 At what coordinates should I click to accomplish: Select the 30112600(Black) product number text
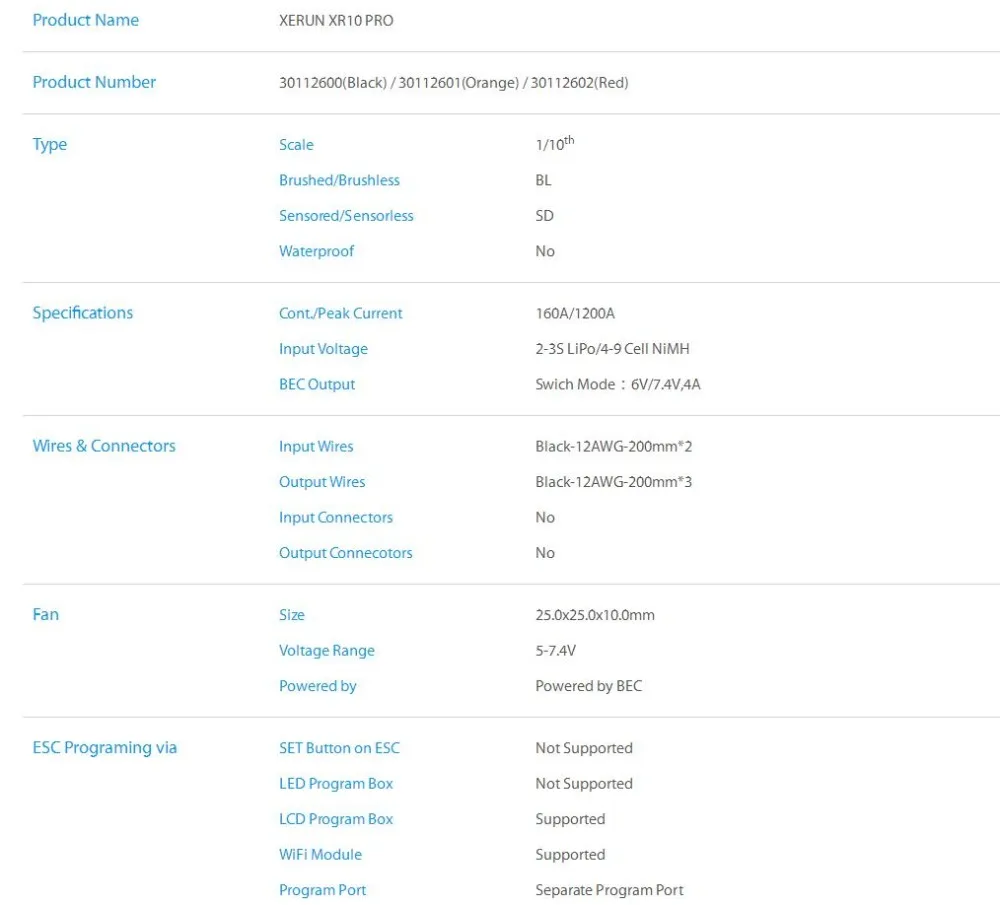(x=333, y=83)
